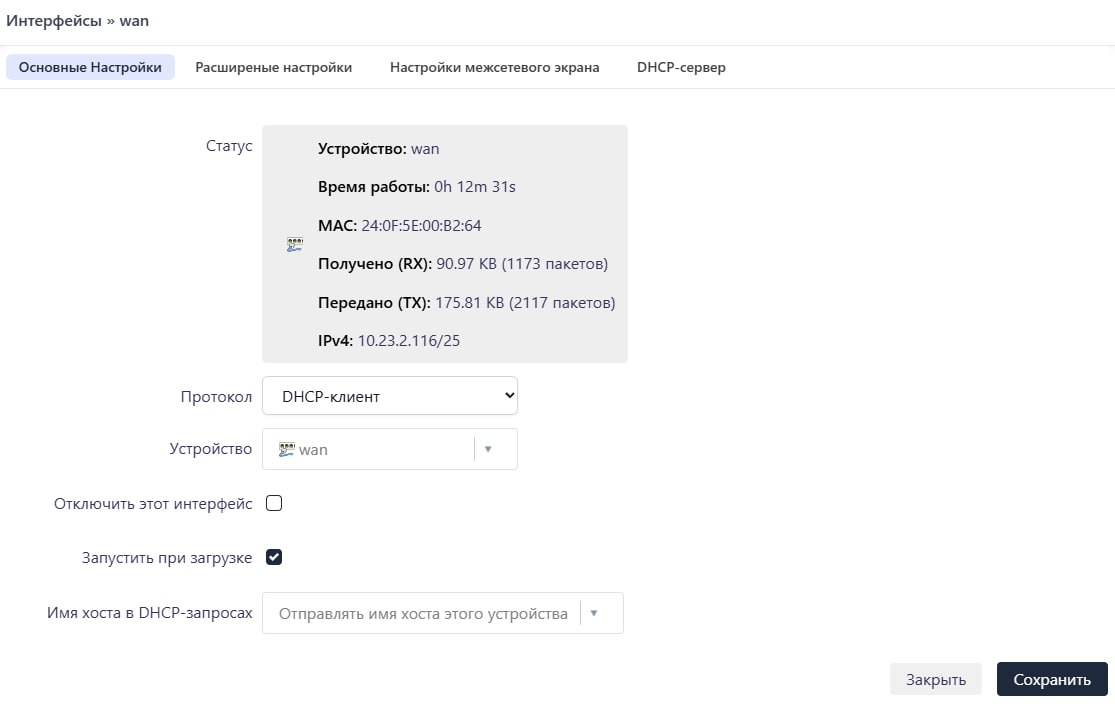Screen dimensions: 1115x708
Task: Click the Протокол field label
Action: (216, 397)
